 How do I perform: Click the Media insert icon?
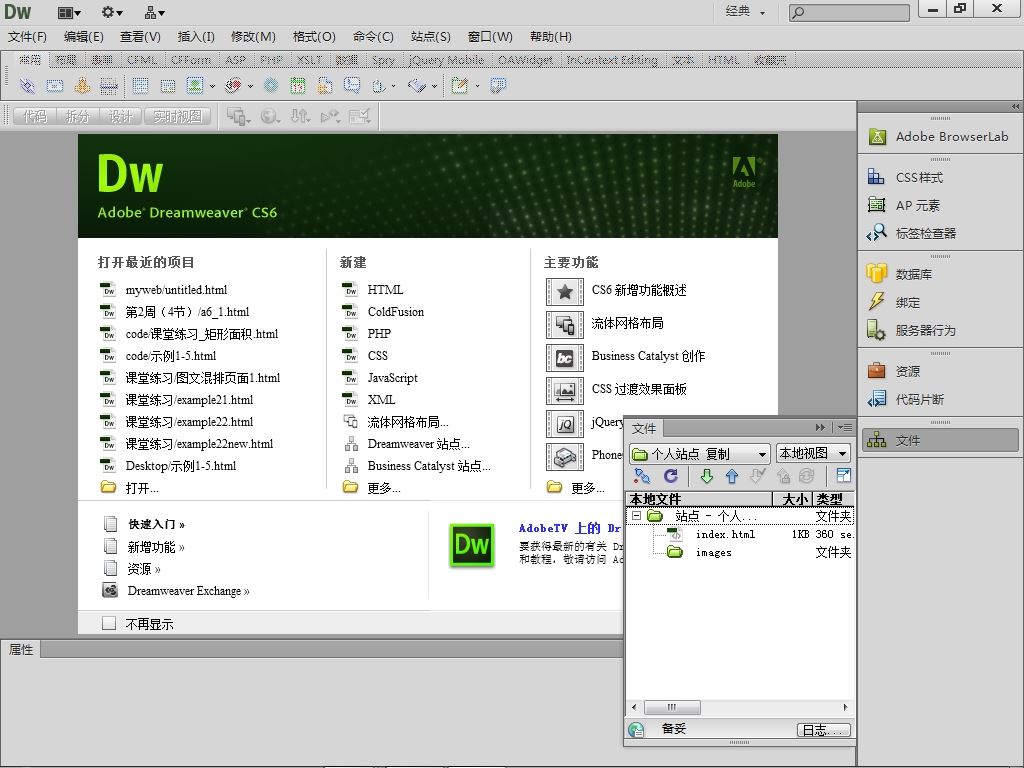[233, 86]
